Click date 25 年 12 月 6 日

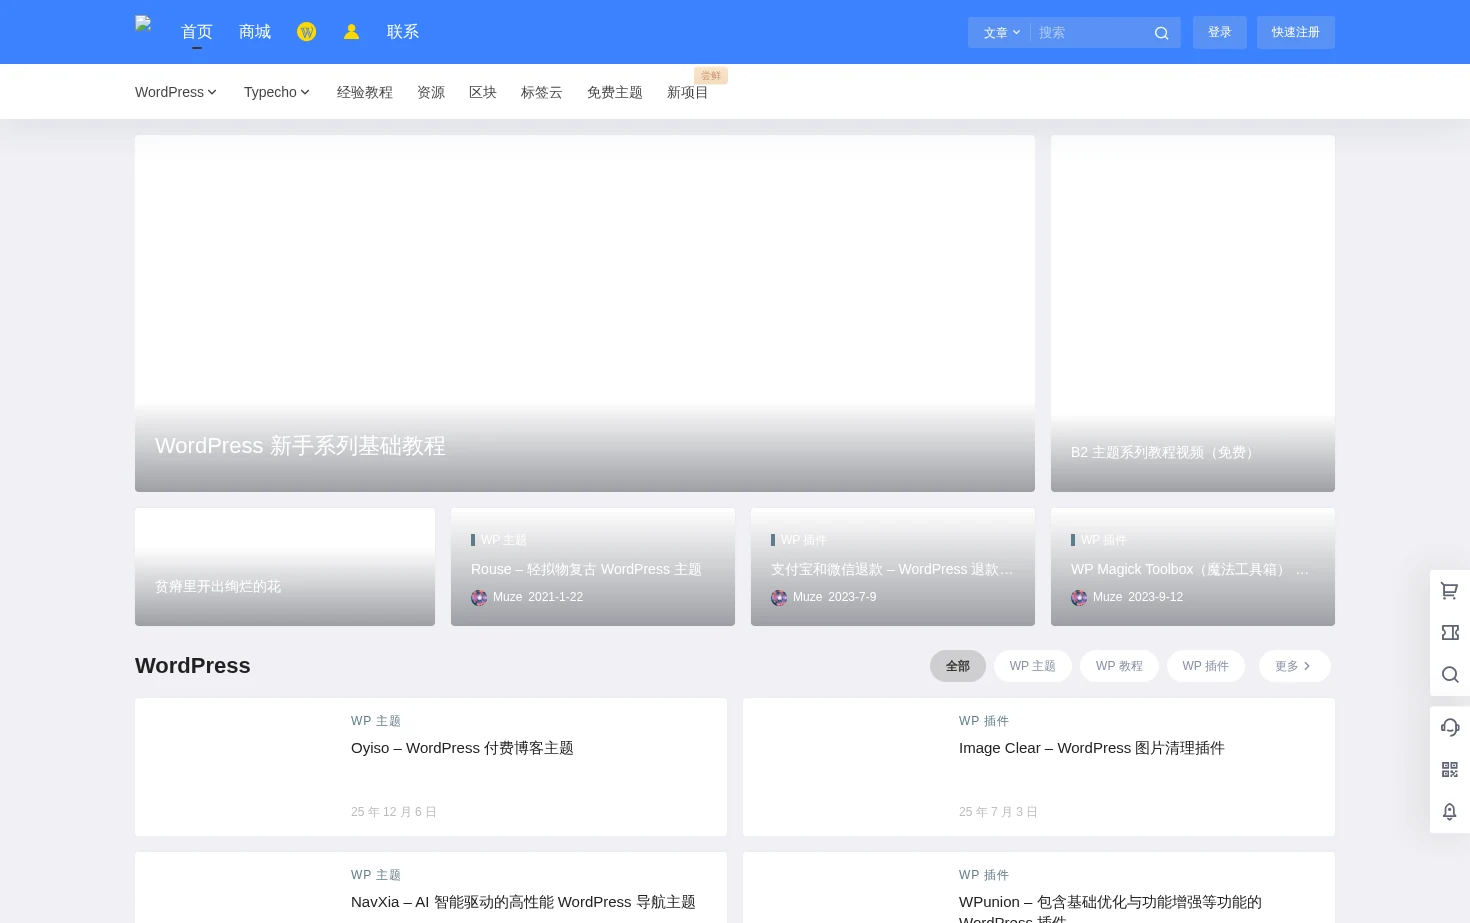[394, 812]
